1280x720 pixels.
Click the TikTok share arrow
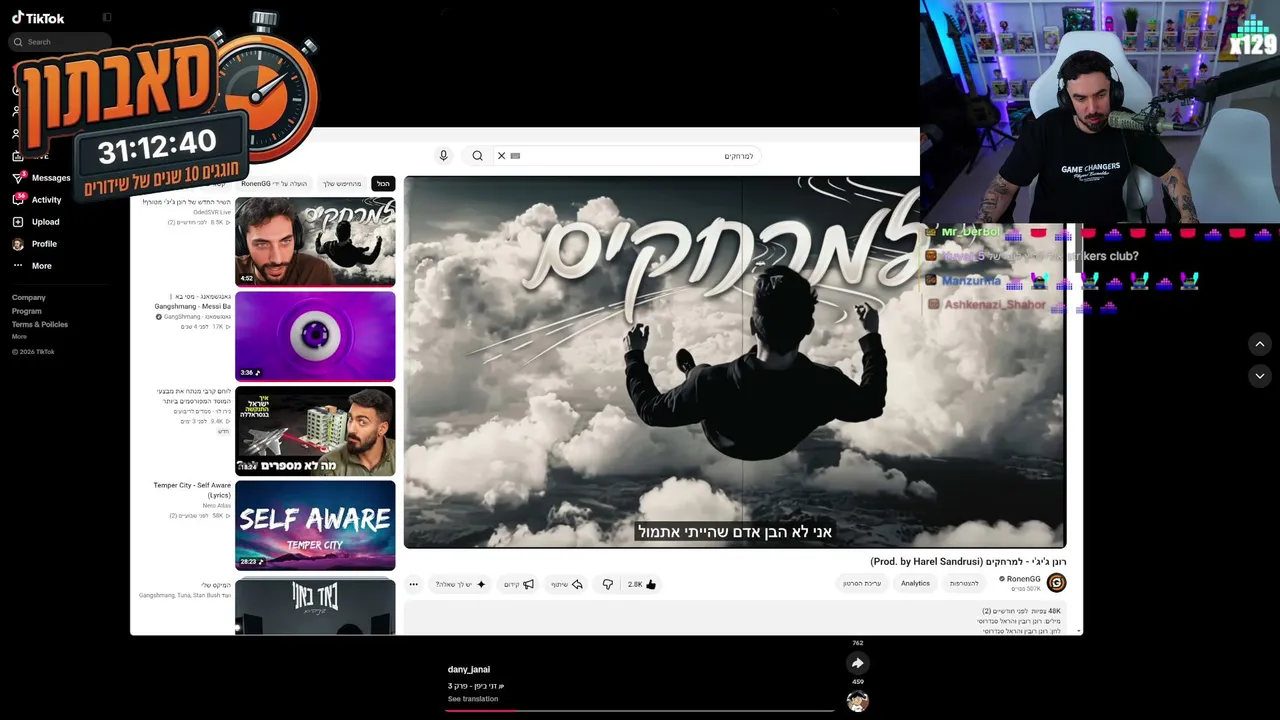click(x=857, y=663)
